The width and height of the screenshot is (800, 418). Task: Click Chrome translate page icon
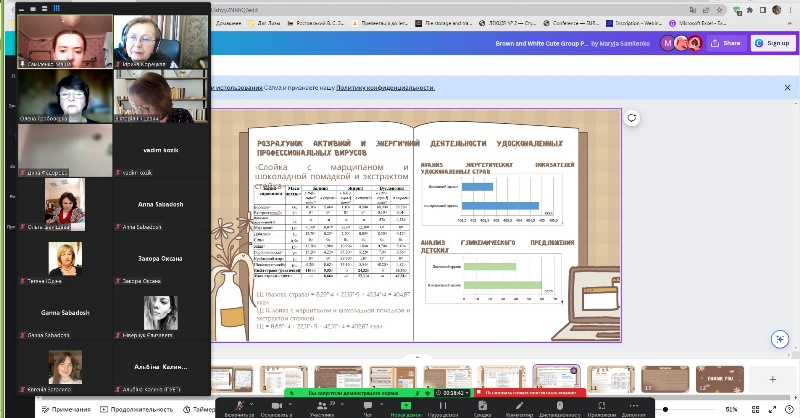693,10
